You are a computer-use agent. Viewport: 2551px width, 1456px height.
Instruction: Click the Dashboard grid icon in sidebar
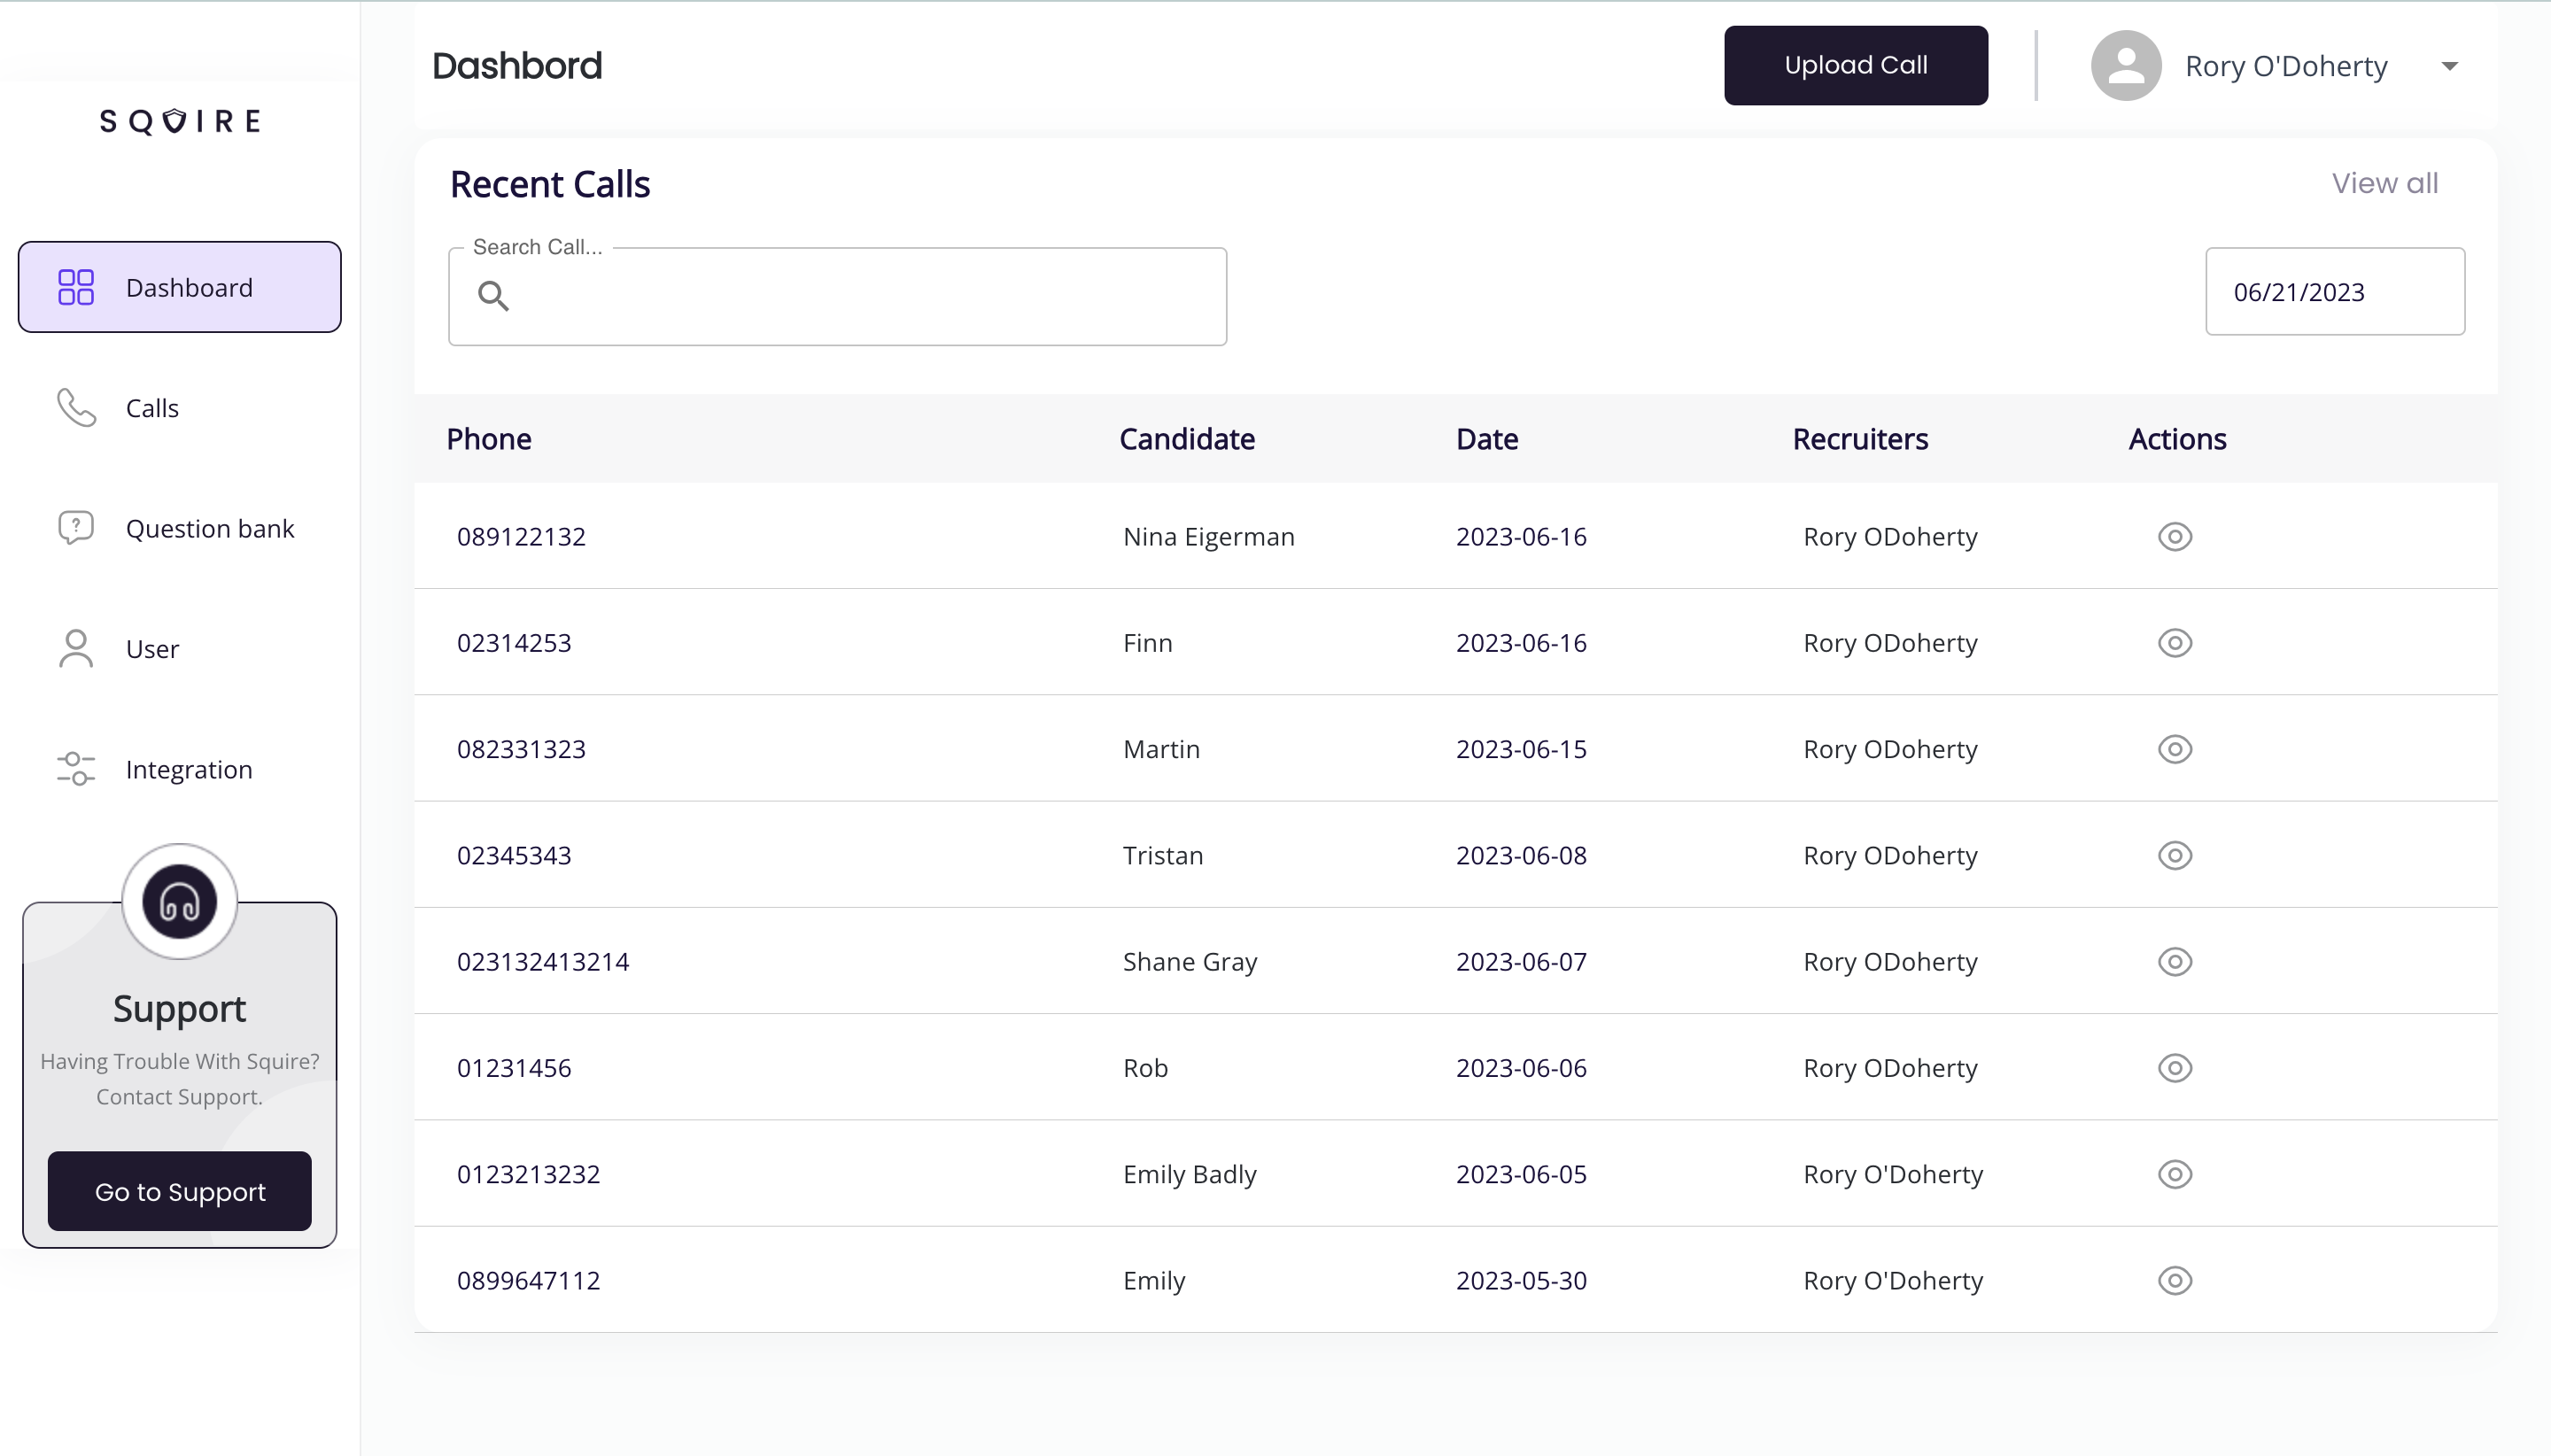click(x=76, y=287)
